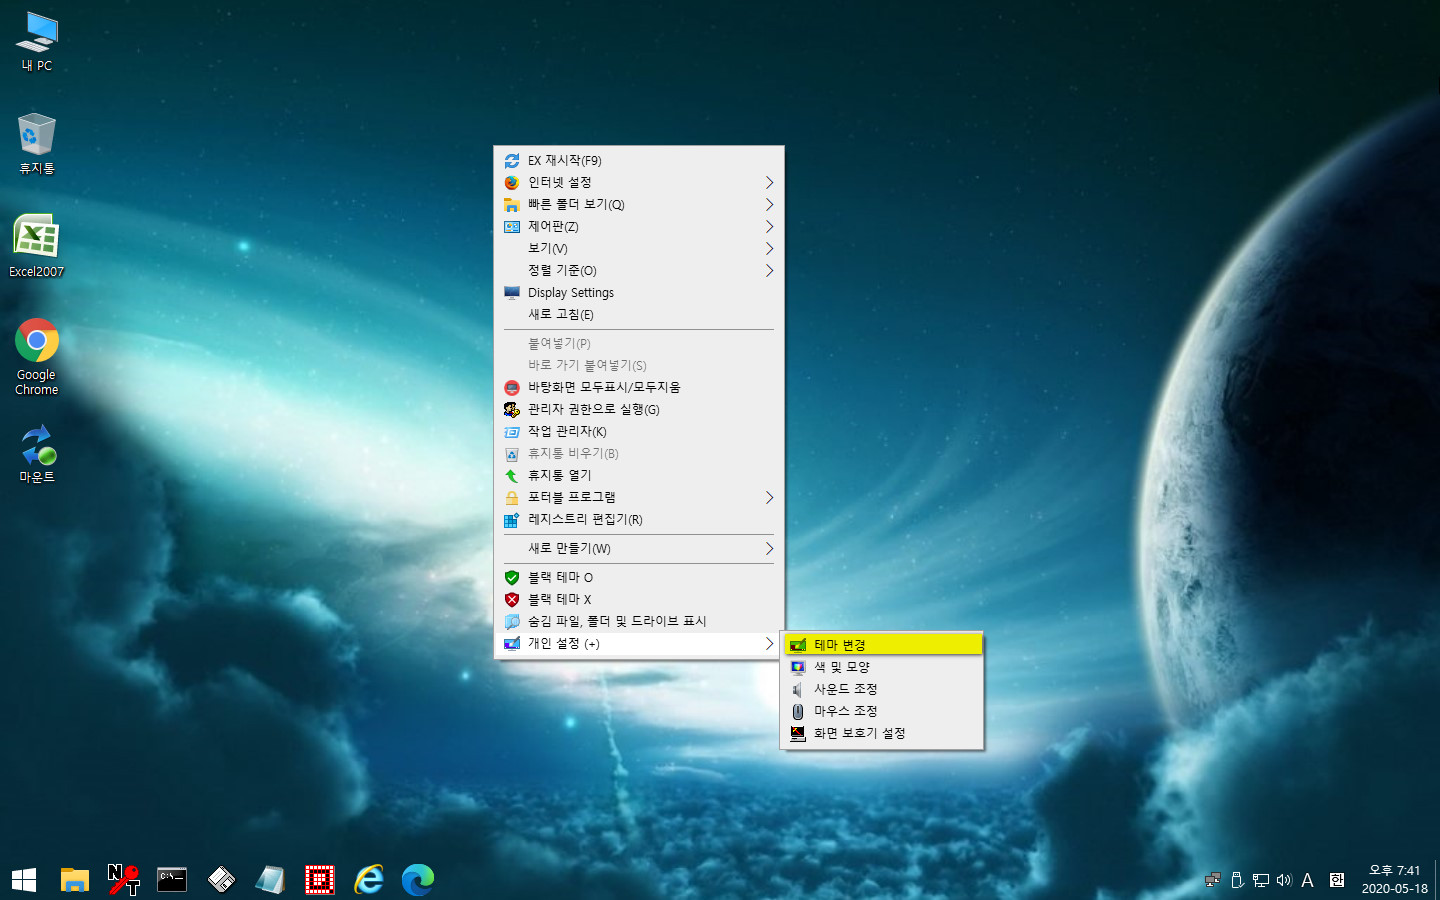Click the show desktop strip at the taskbar's right end
The image size is (1440, 900).
pyautogui.click(x=1437, y=879)
